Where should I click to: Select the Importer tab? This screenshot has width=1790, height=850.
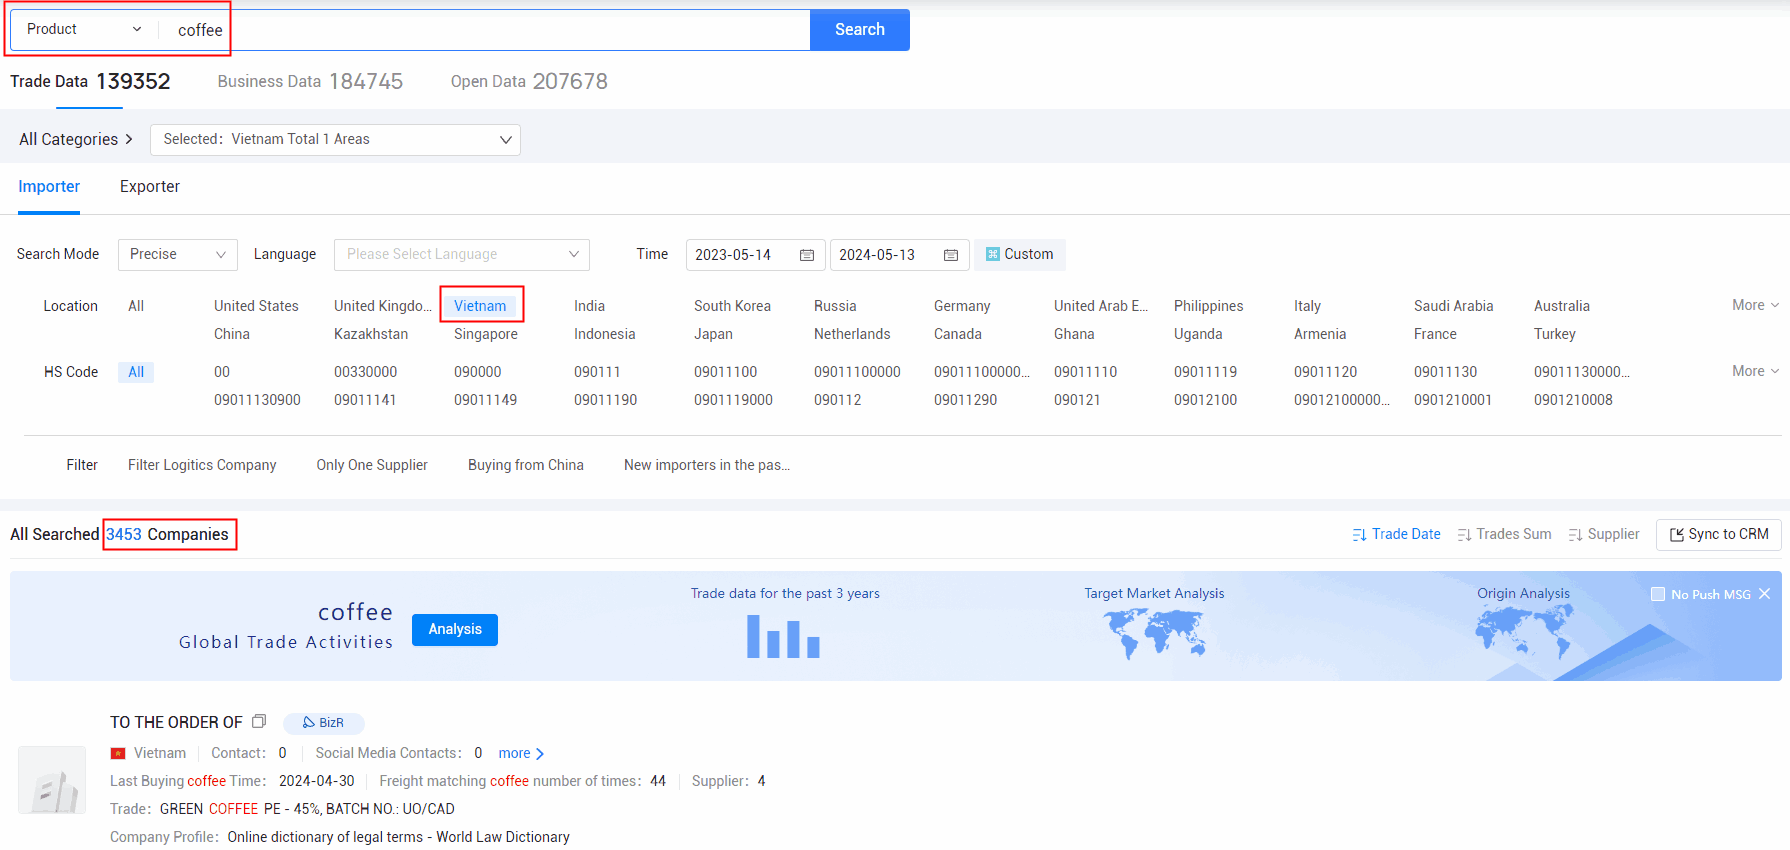point(49,187)
